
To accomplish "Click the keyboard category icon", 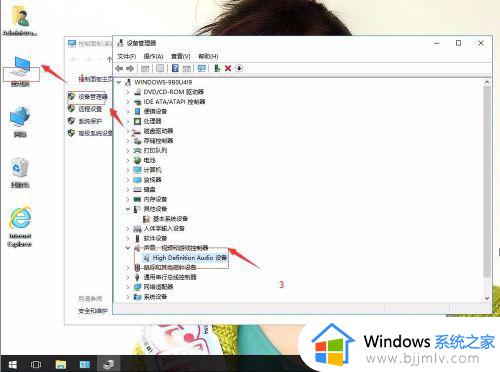I will point(138,189).
